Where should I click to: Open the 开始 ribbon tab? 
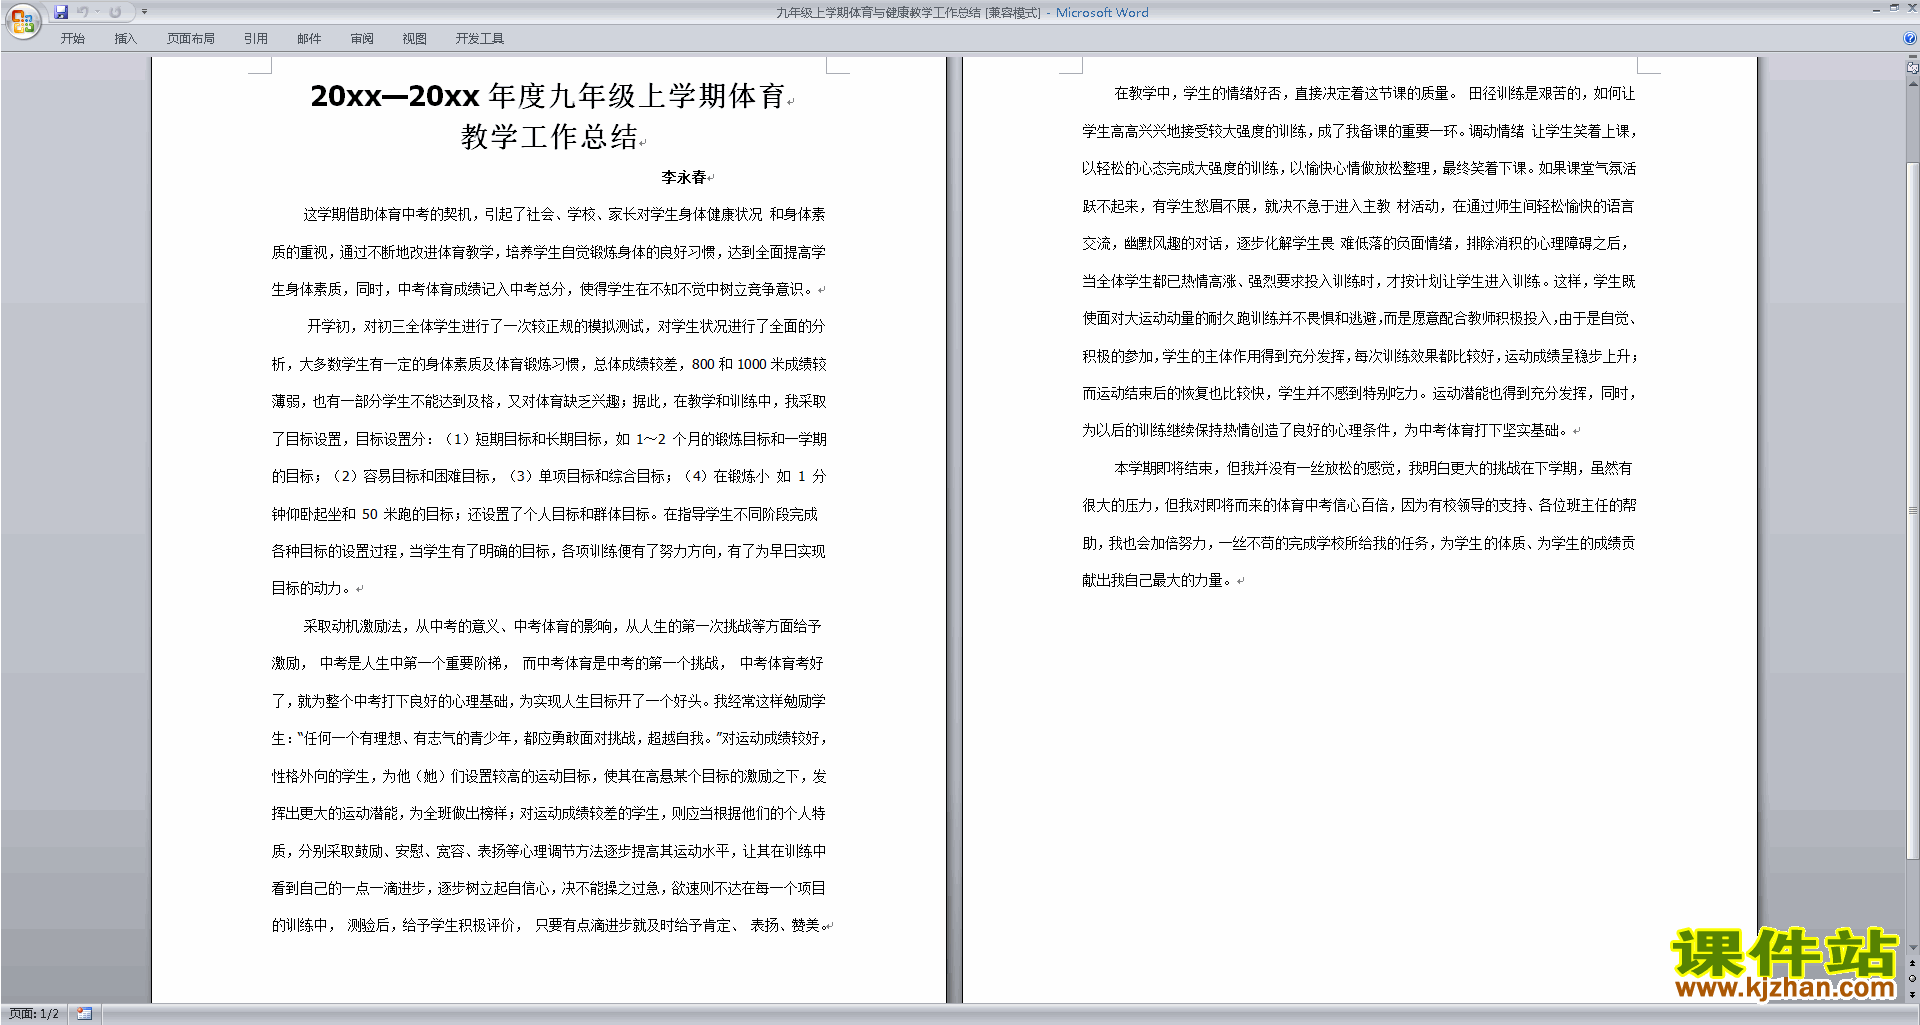tap(73, 38)
